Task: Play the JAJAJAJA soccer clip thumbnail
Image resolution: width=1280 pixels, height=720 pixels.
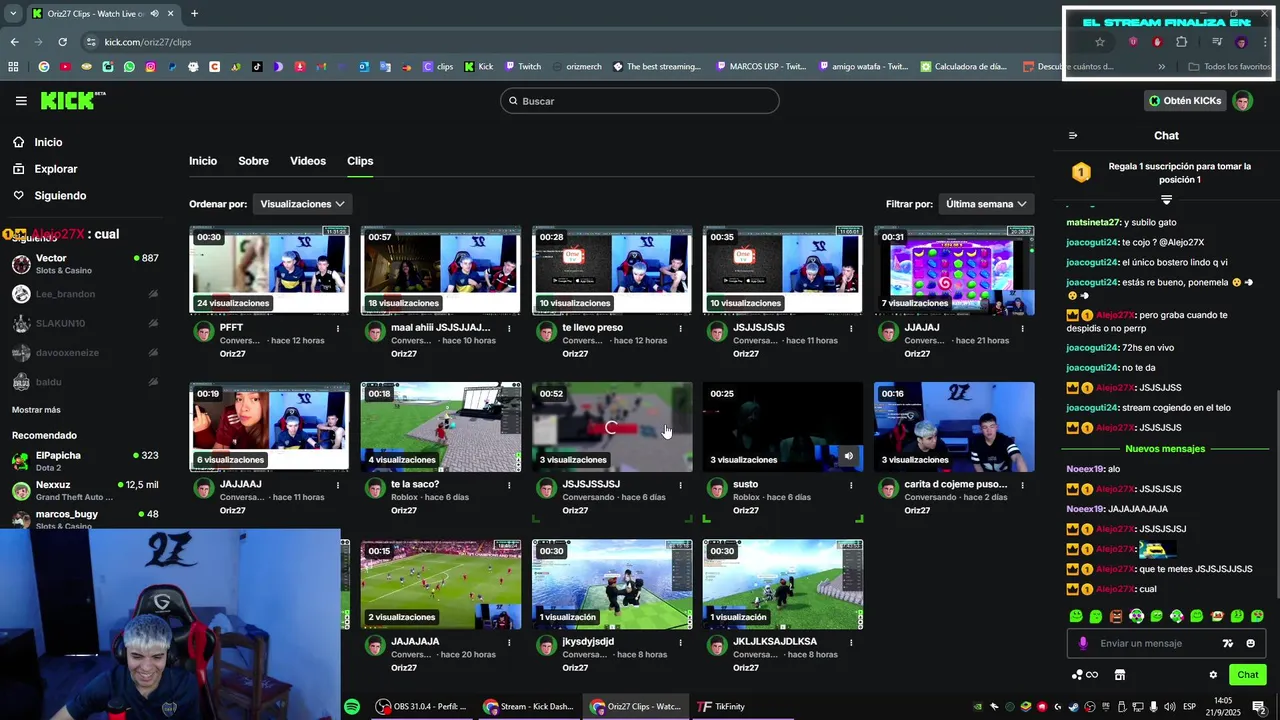Action: (441, 584)
